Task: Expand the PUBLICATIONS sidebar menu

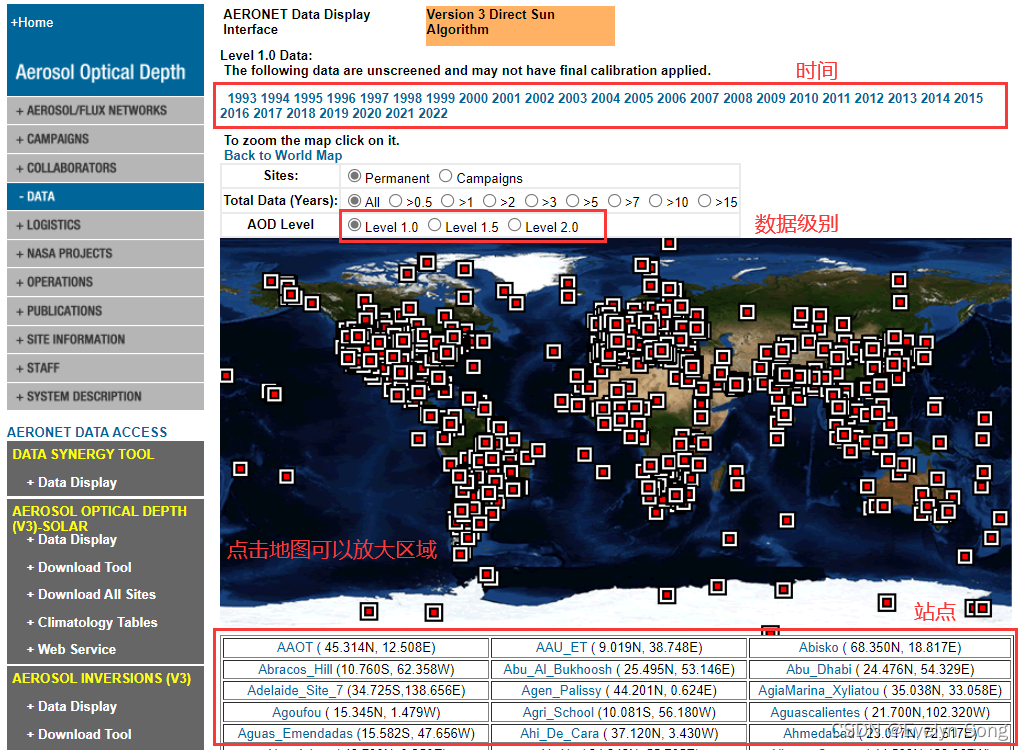Action: (x=105, y=311)
